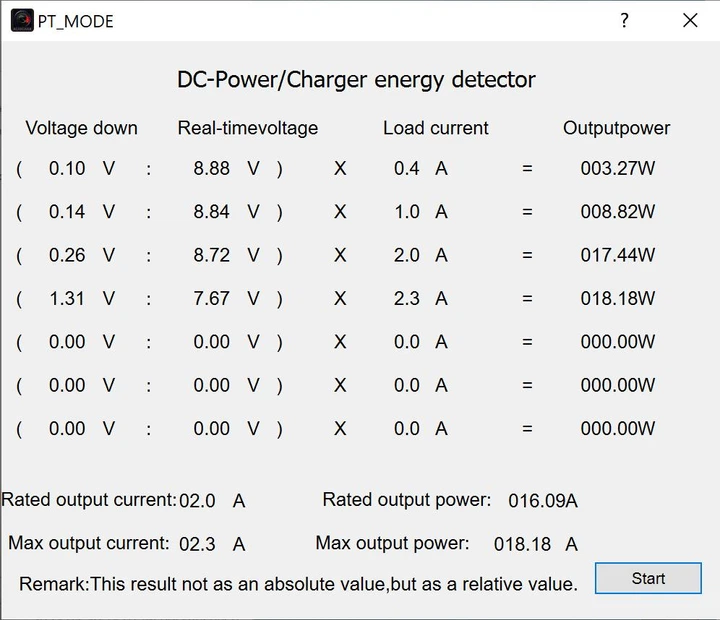Click the max output power value 018.18
The image size is (720, 620).
522,544
